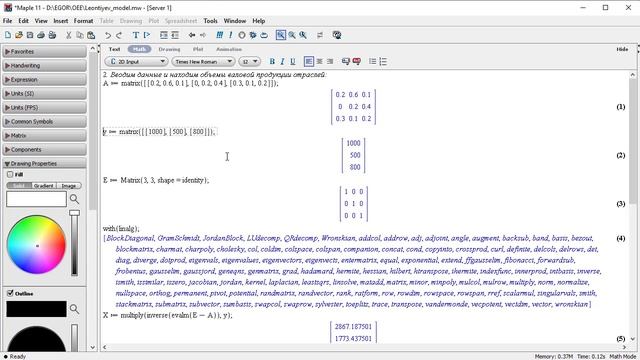
Task: Expand the Handwriting palette
Action: (44, 65)
